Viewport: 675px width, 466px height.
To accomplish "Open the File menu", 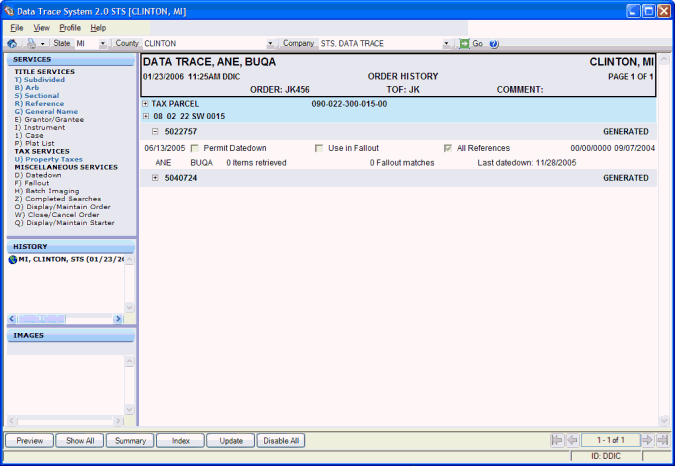I will coord(17,28).
